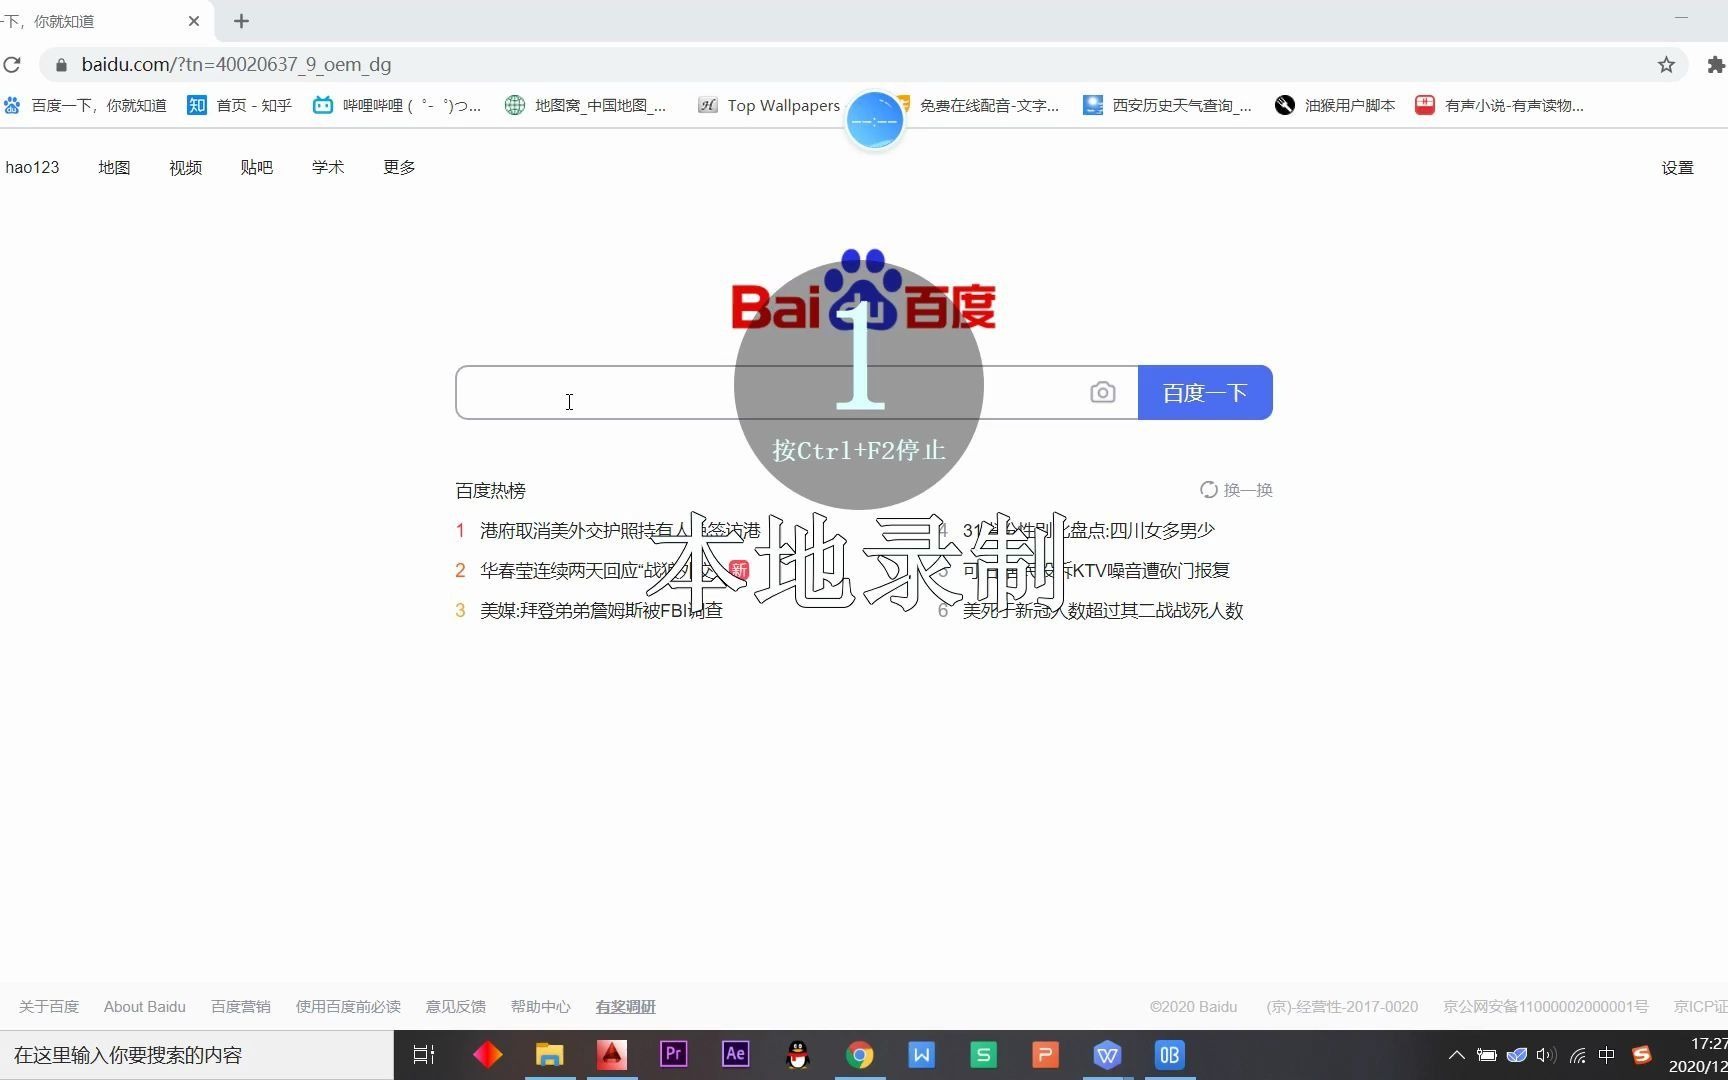Open WPS Presentation from the taskbar
Screen dimensions: 1728x1080
[1046, 1055]
